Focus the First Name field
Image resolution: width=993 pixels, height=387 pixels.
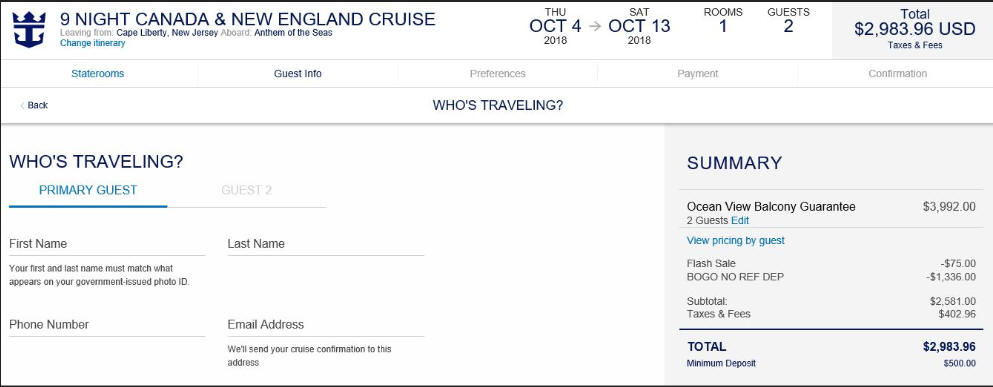pos(107,244)
